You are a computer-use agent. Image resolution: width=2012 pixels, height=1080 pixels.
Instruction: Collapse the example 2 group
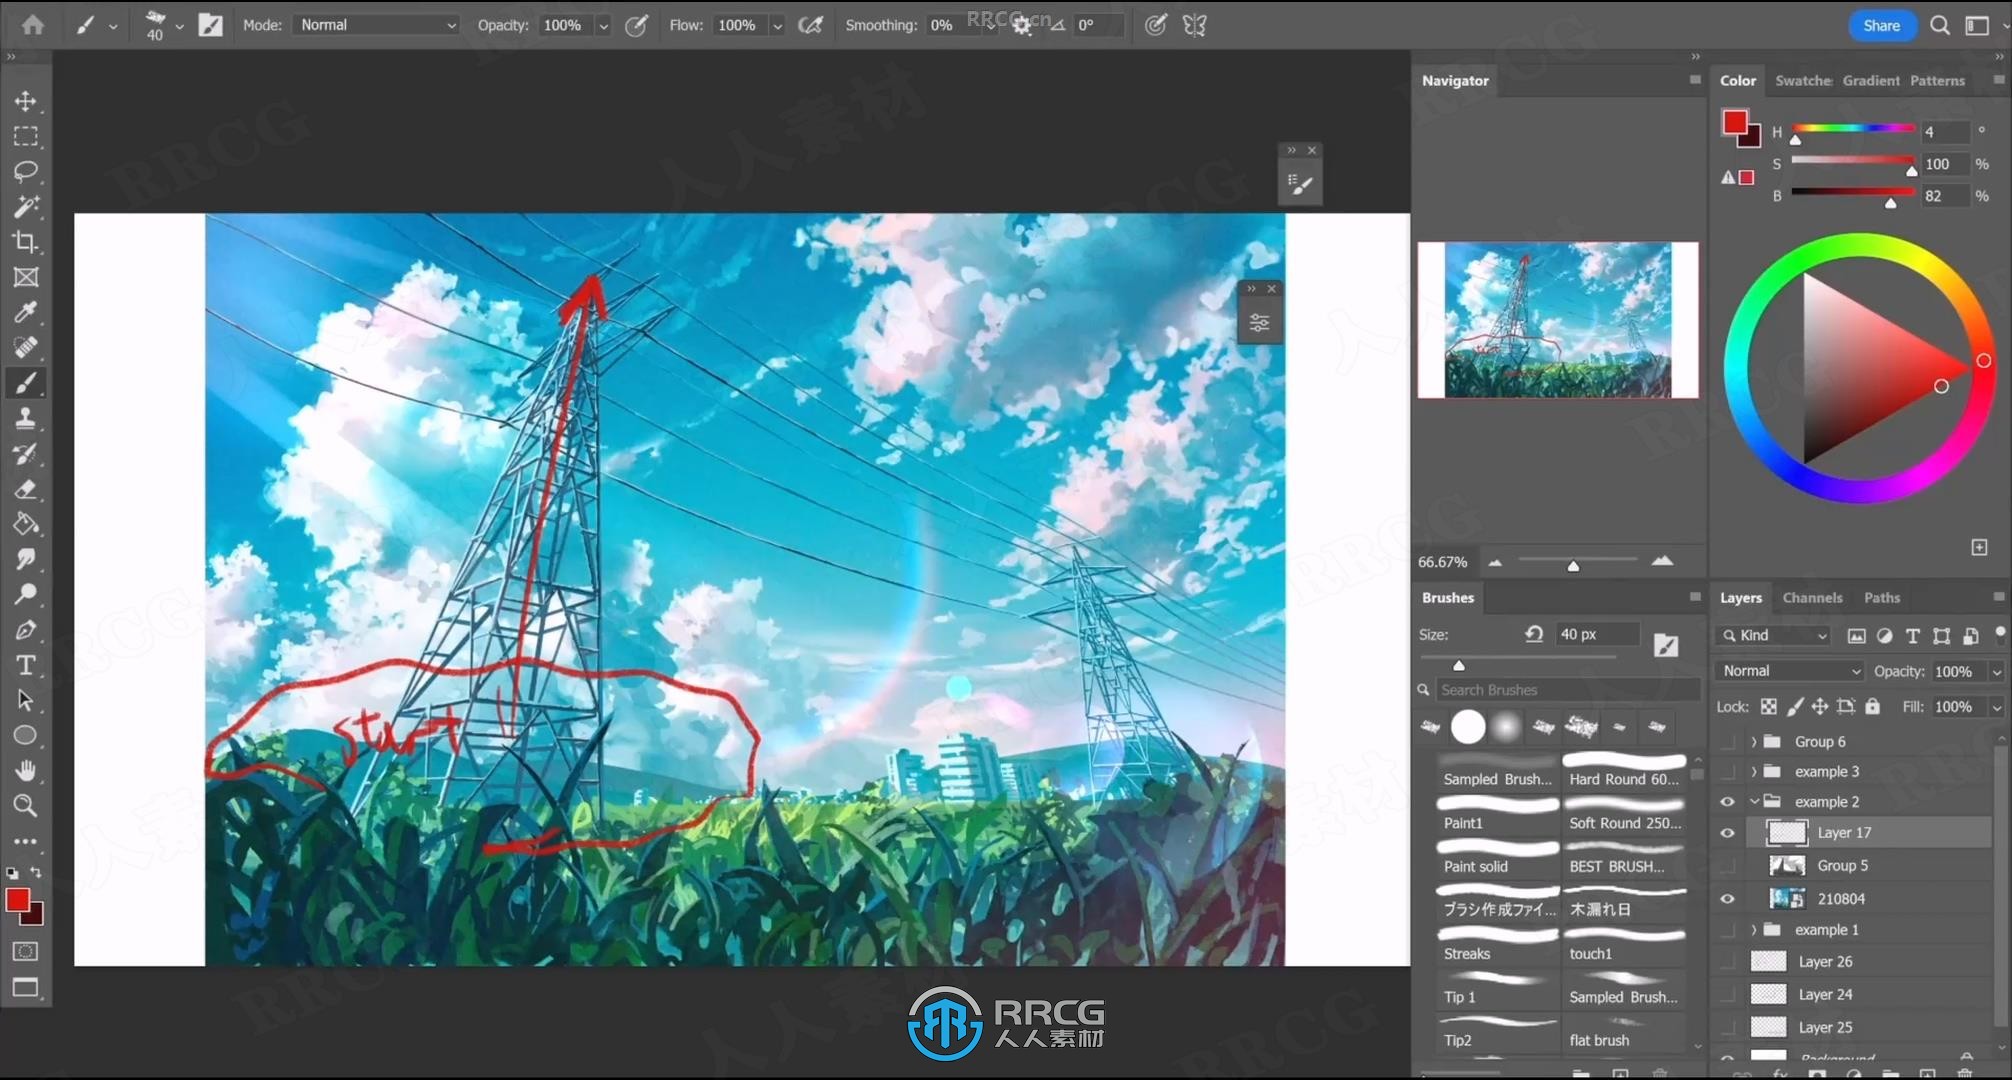[x=1754, y=802]
